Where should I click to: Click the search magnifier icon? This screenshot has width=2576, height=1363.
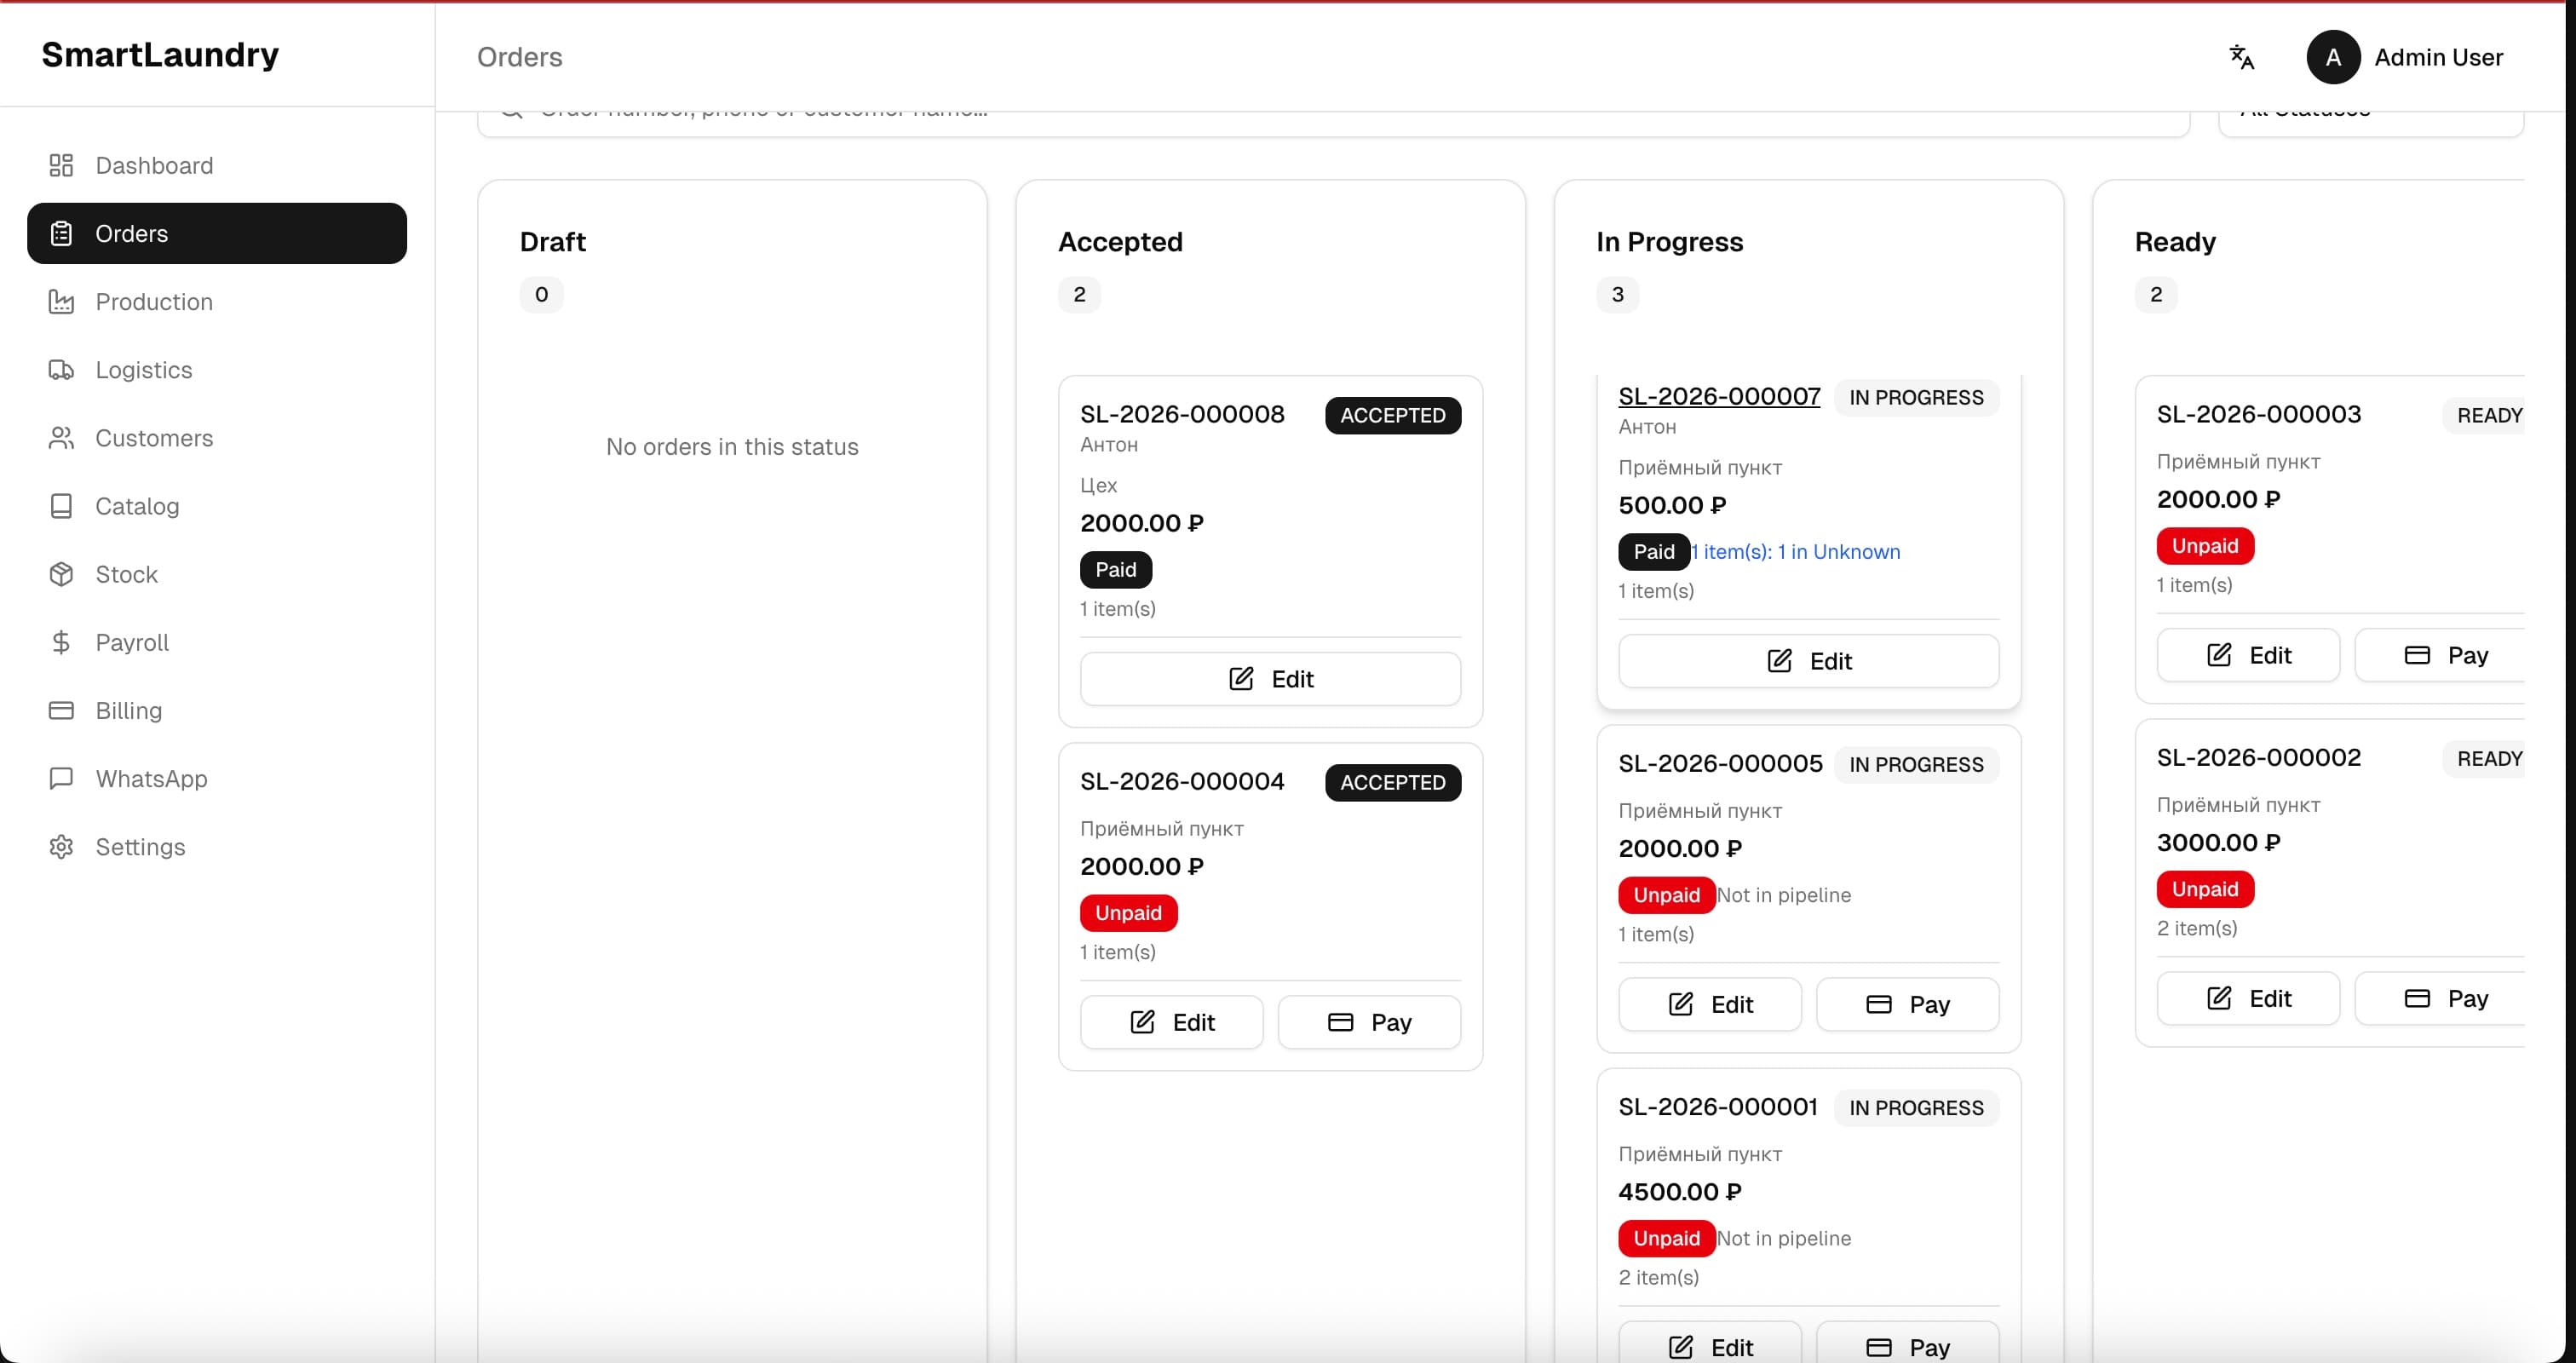[x=511, y=111]
